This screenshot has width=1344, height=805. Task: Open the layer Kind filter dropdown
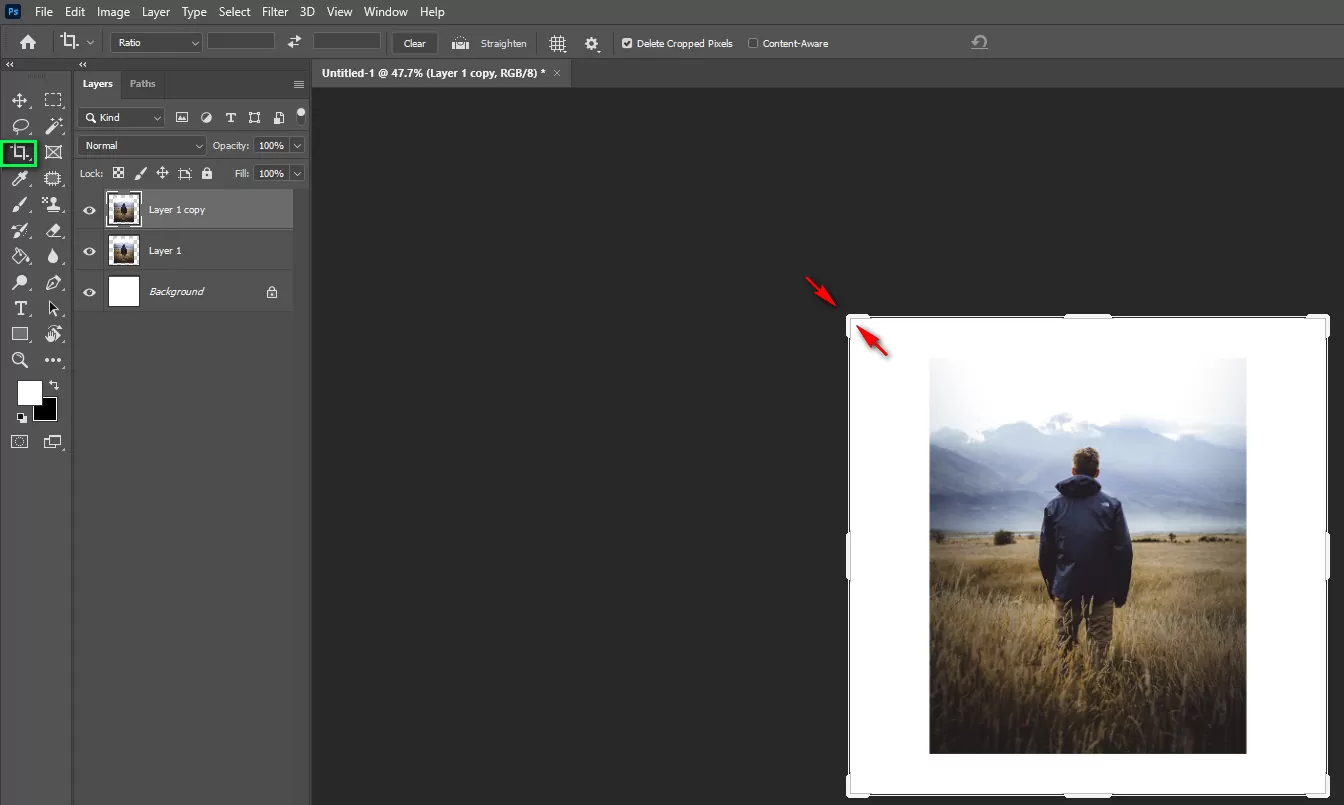pyautogui.click(x=122, y=117)
